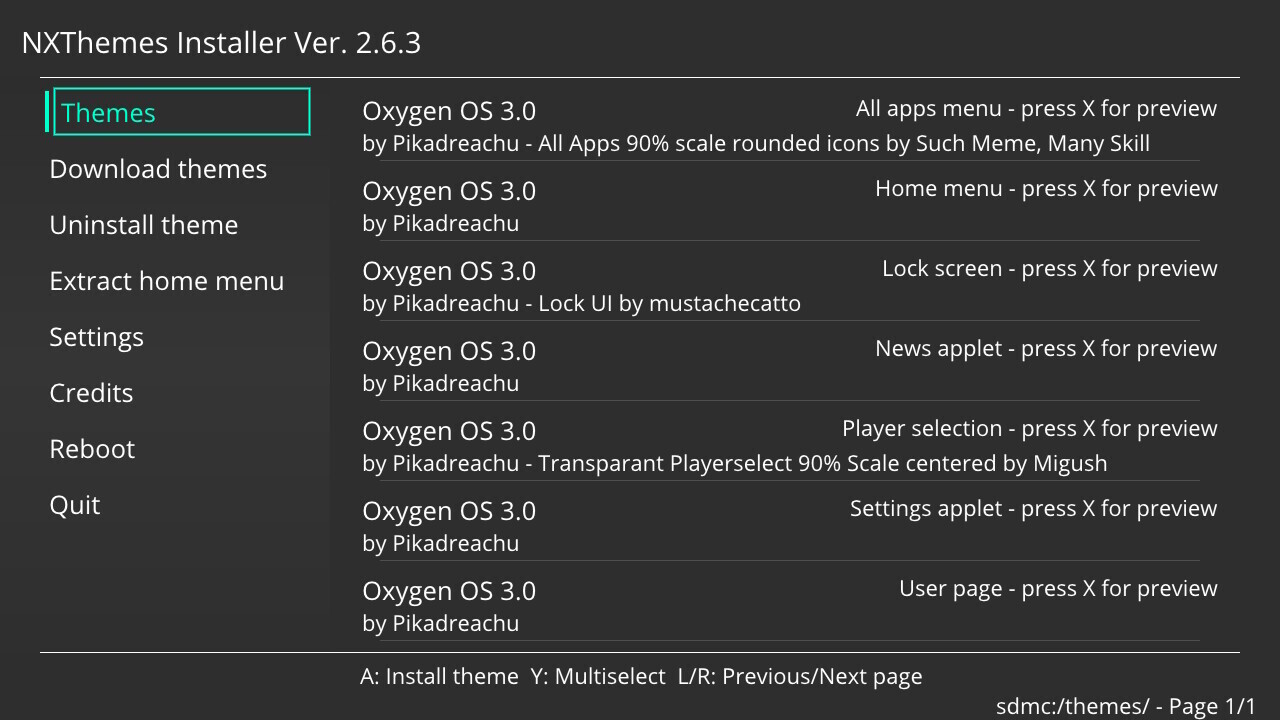The image size is (1280, 720).
Task: Open Download themes in the sidebar
Action: [158, 169]
